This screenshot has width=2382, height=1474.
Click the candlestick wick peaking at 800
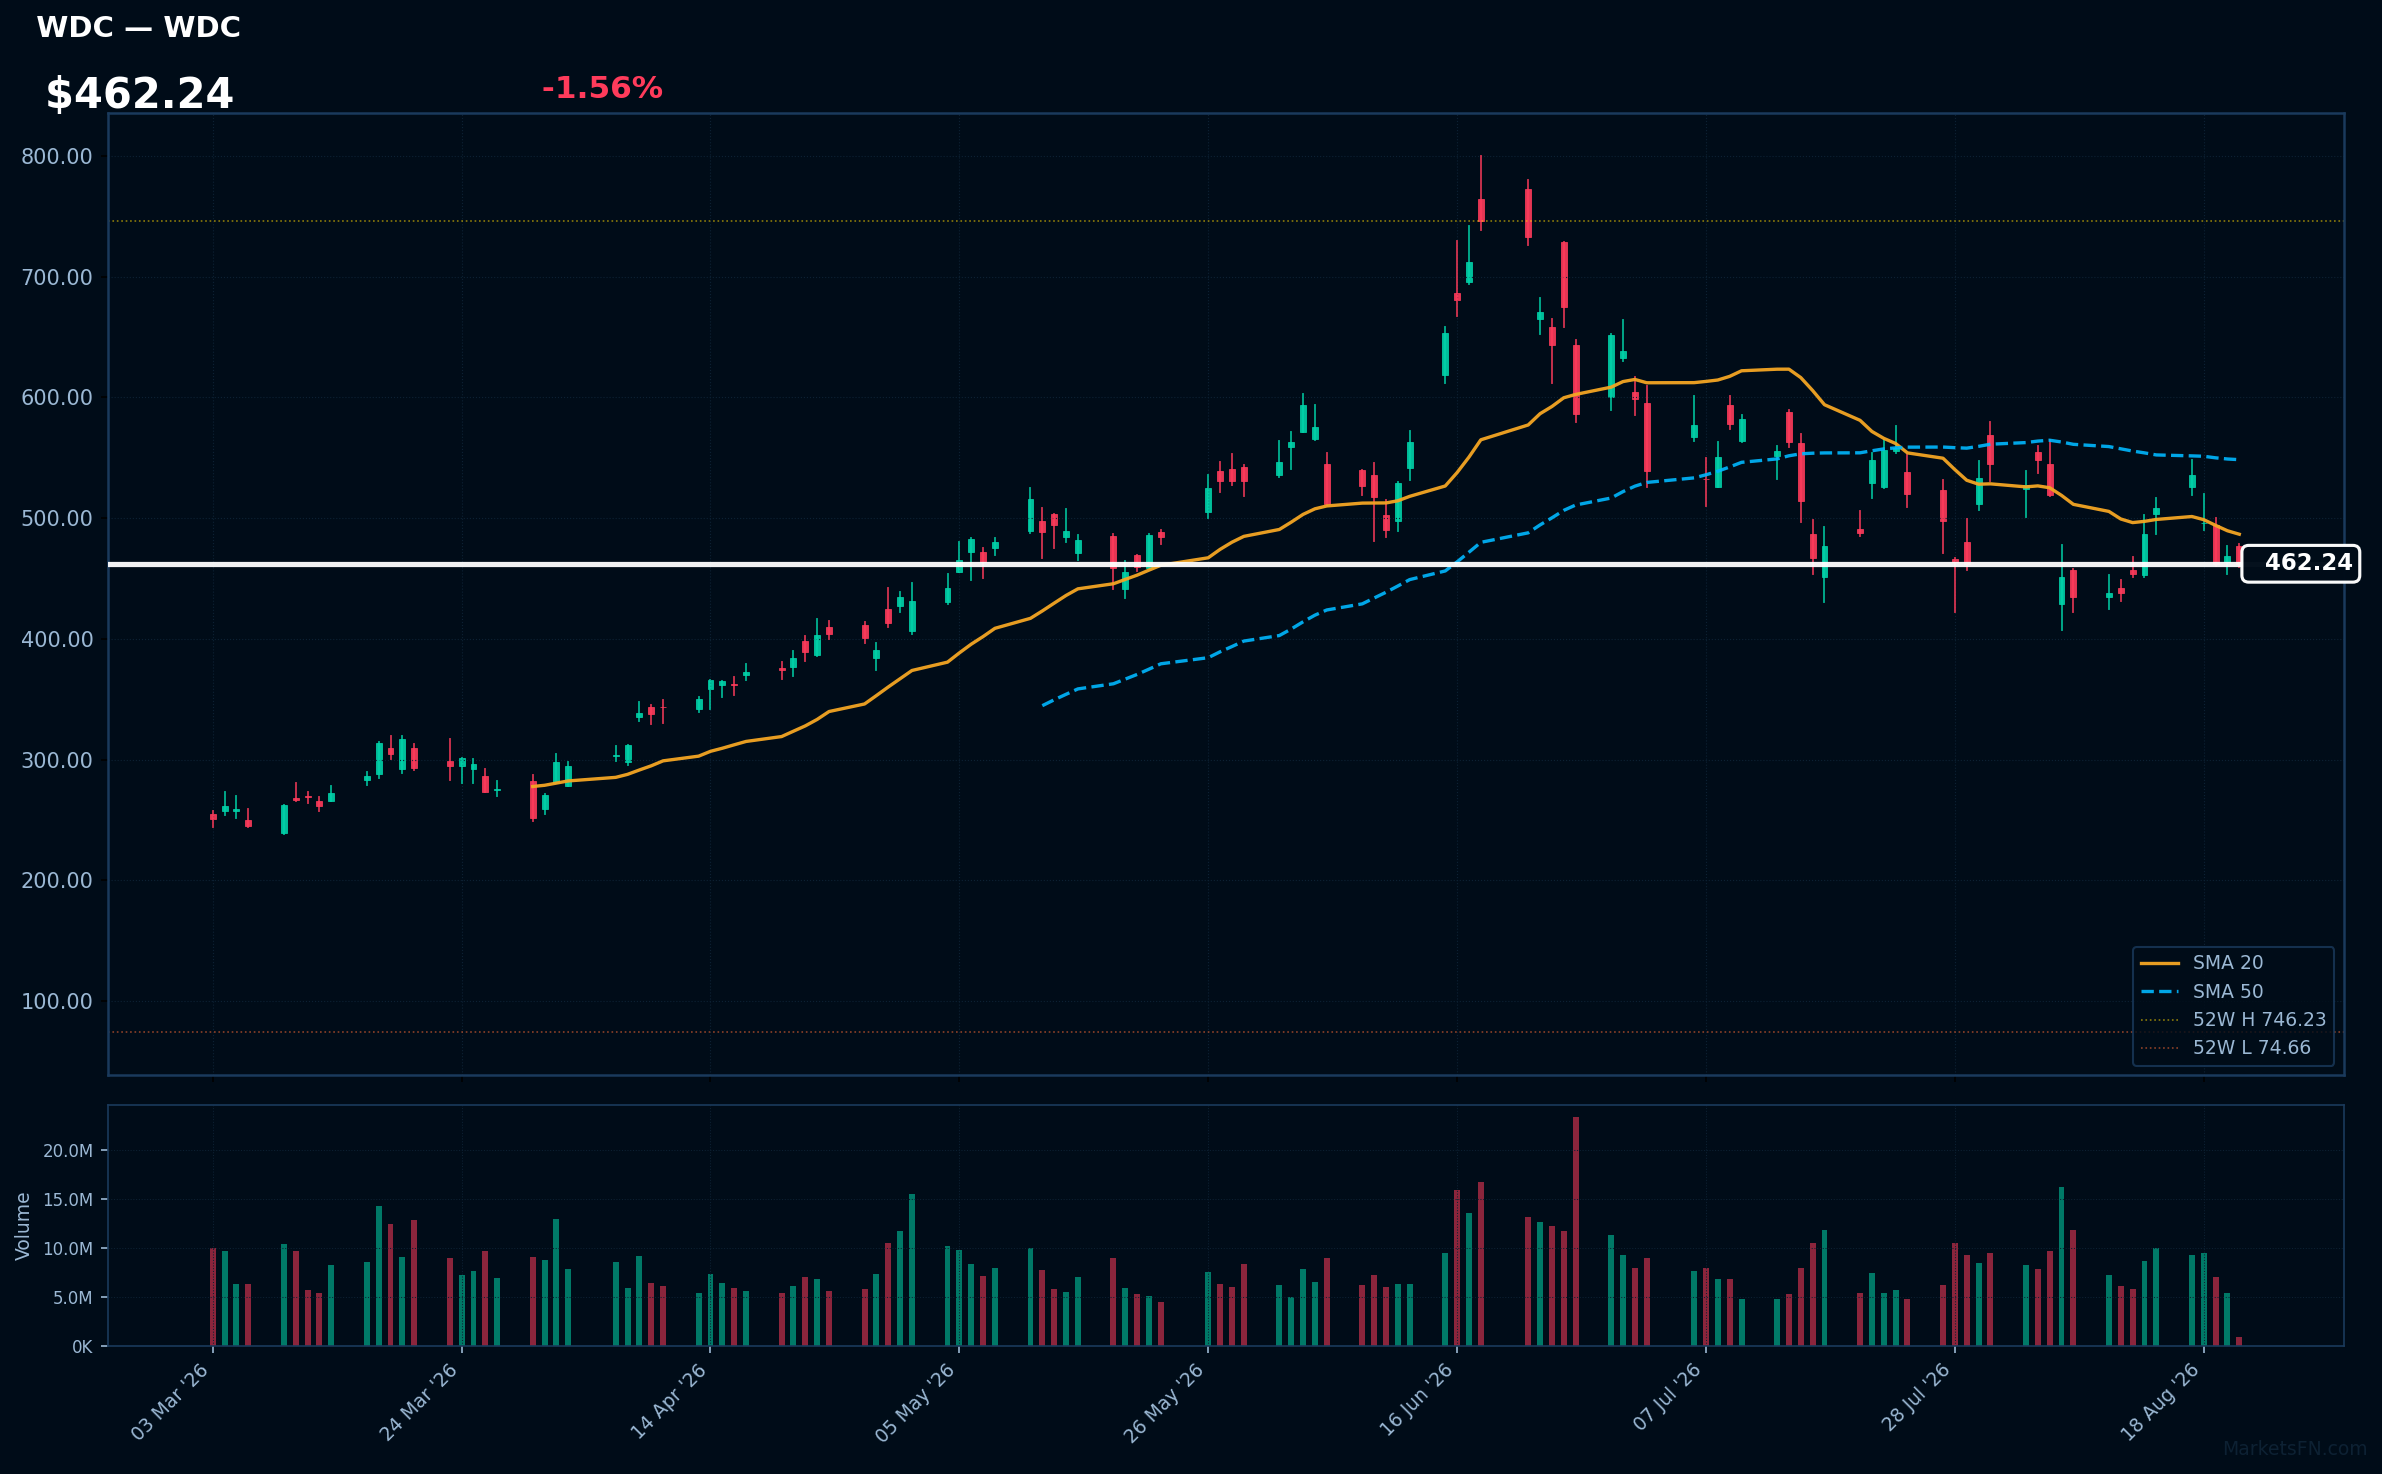[1481, 193]
